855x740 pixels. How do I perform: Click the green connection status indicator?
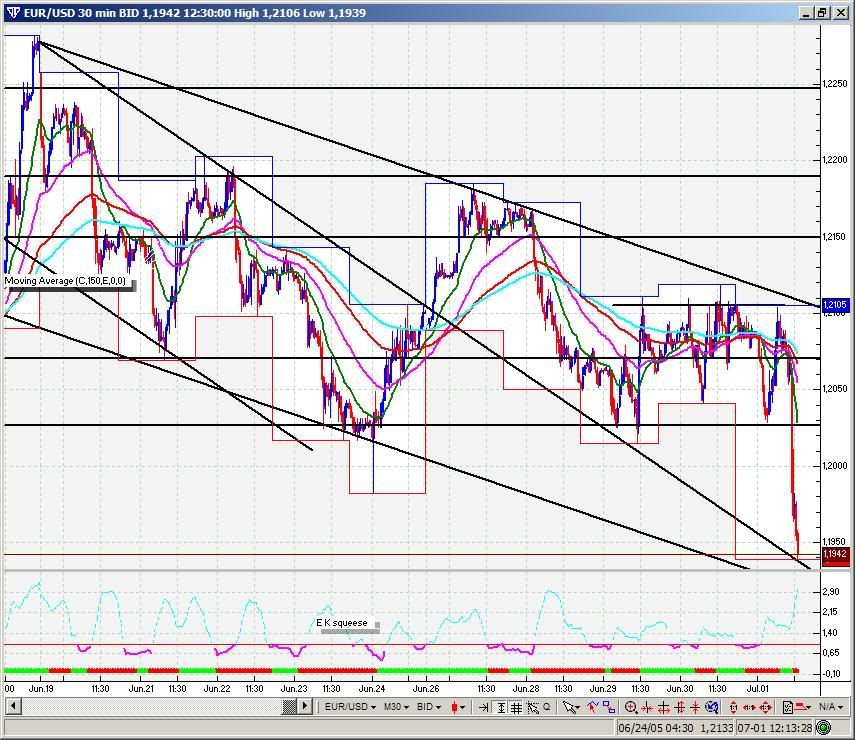pos(824,728)
